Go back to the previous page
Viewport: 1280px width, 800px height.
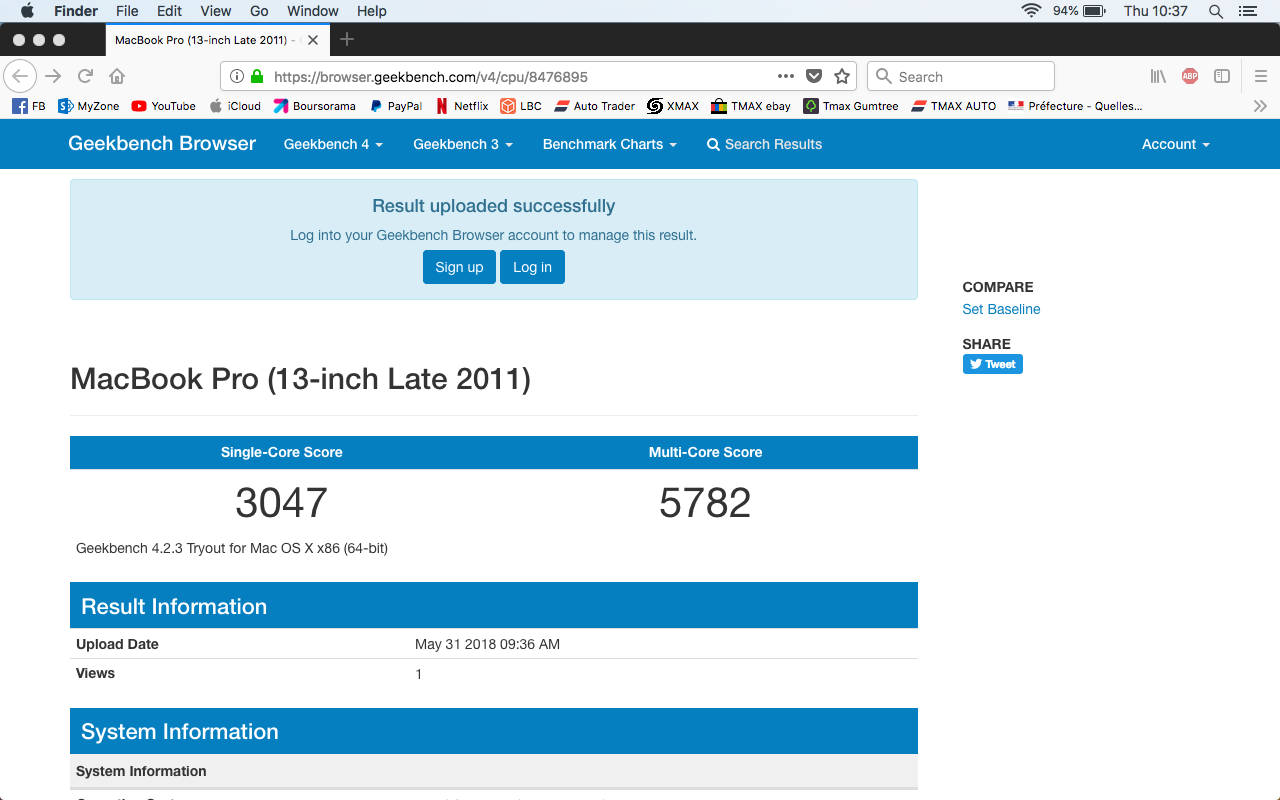20,76
